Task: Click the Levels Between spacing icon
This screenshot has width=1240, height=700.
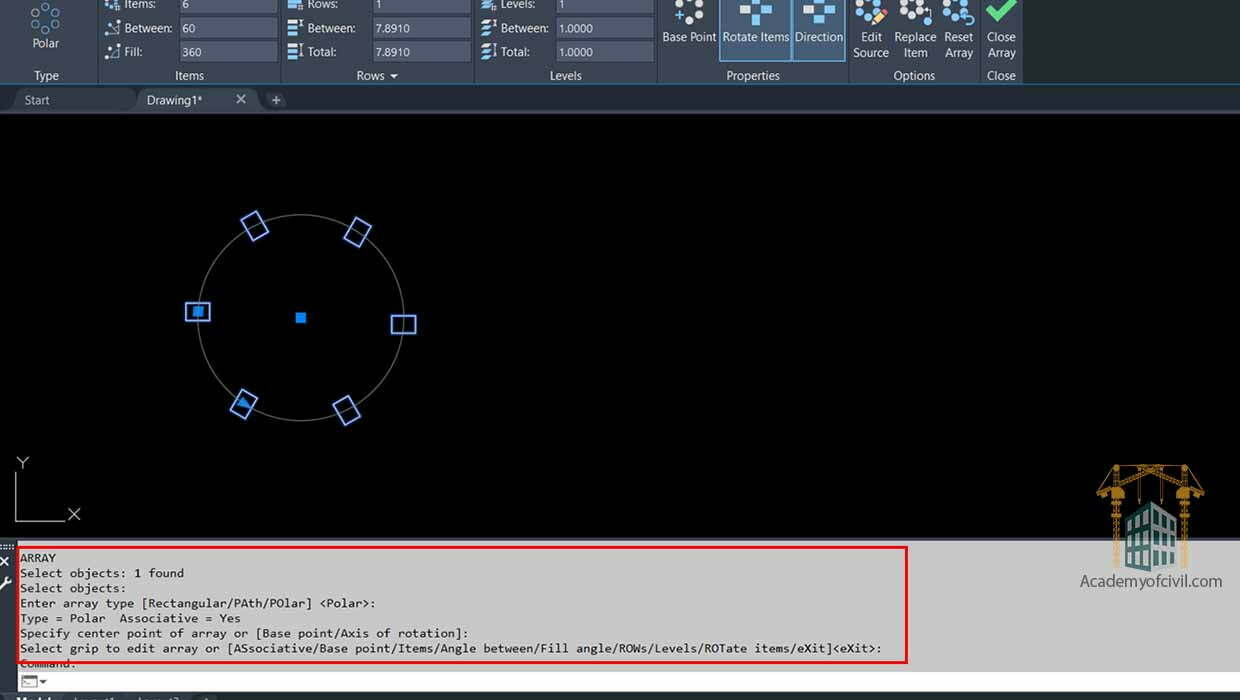Action: (x=488, y=28)
